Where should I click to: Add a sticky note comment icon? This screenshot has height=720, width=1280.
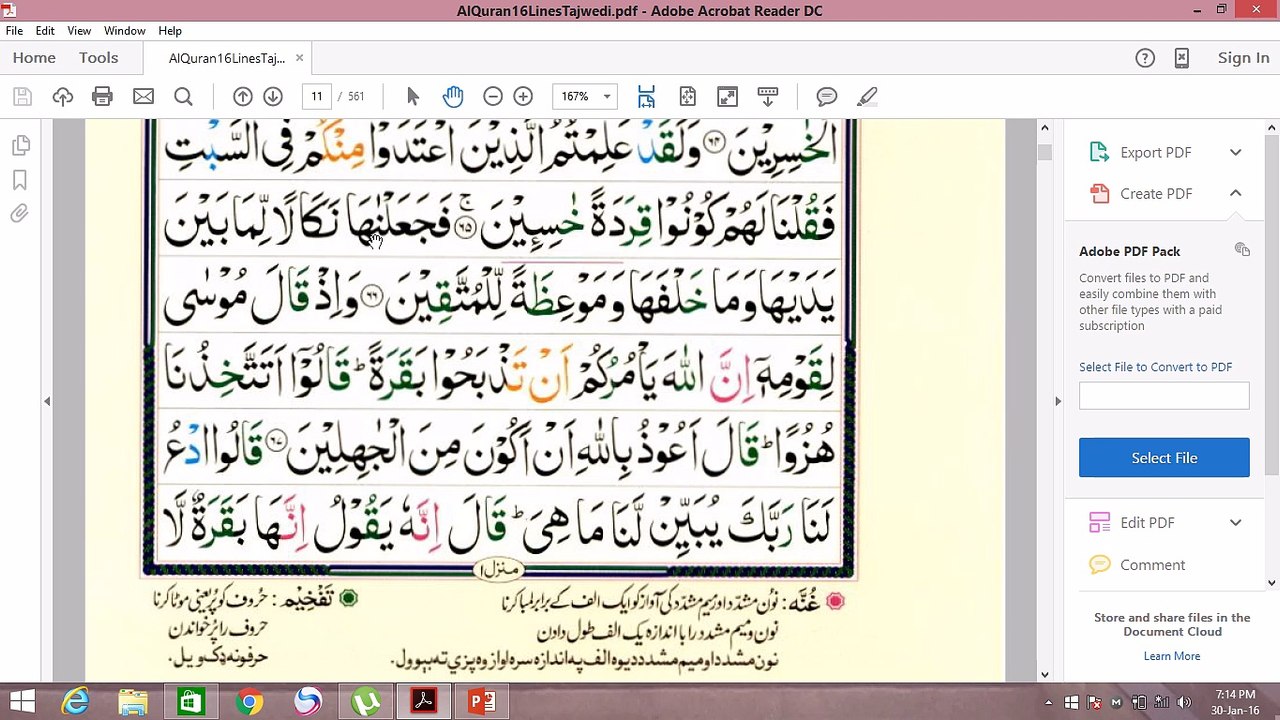pos(827,96)
